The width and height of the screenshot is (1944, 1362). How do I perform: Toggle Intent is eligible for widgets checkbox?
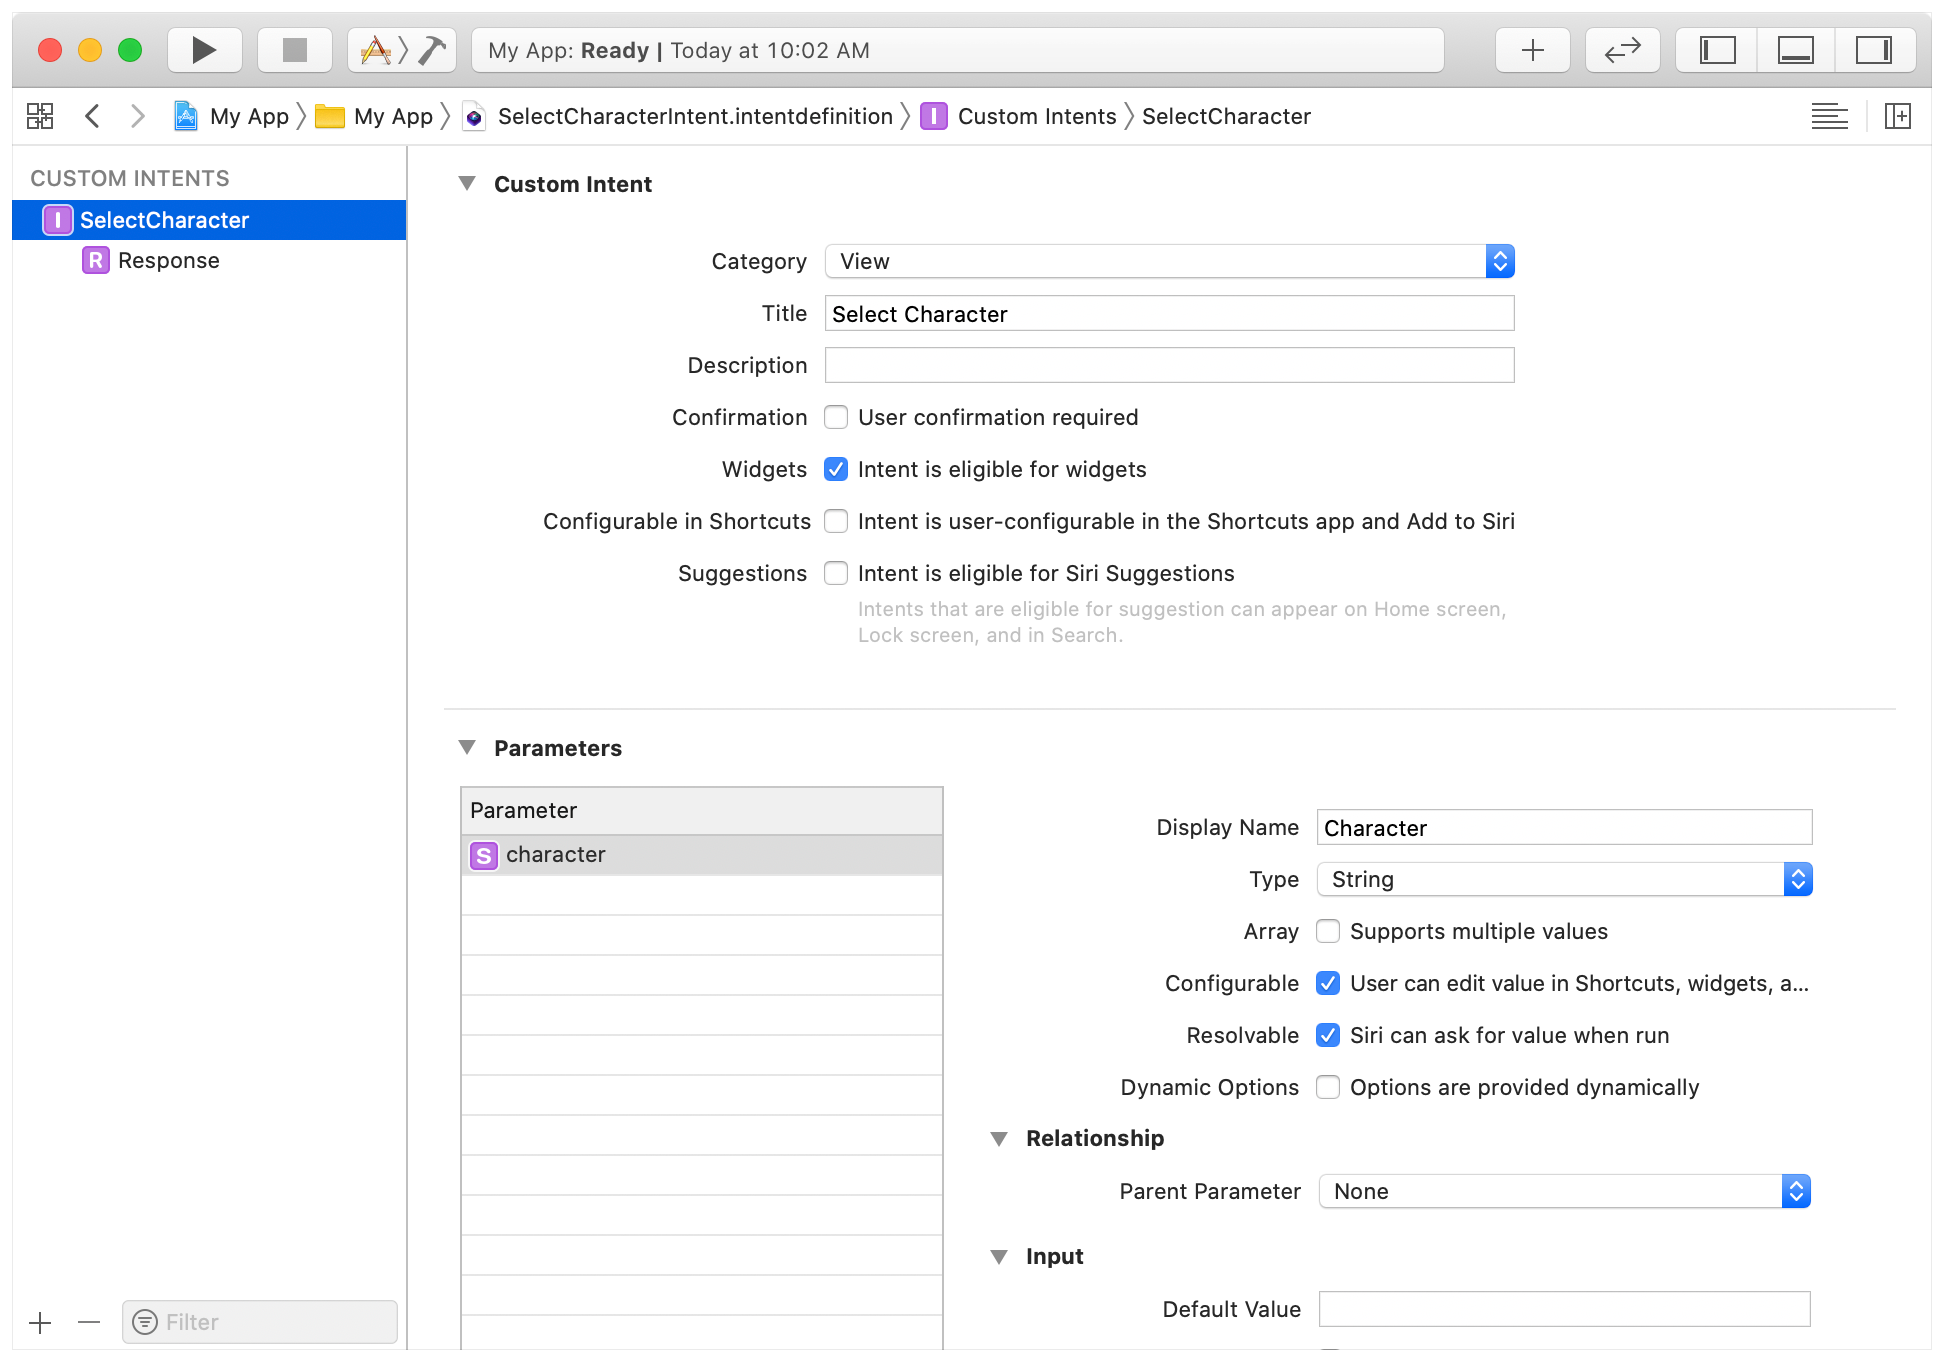point(838,470)
